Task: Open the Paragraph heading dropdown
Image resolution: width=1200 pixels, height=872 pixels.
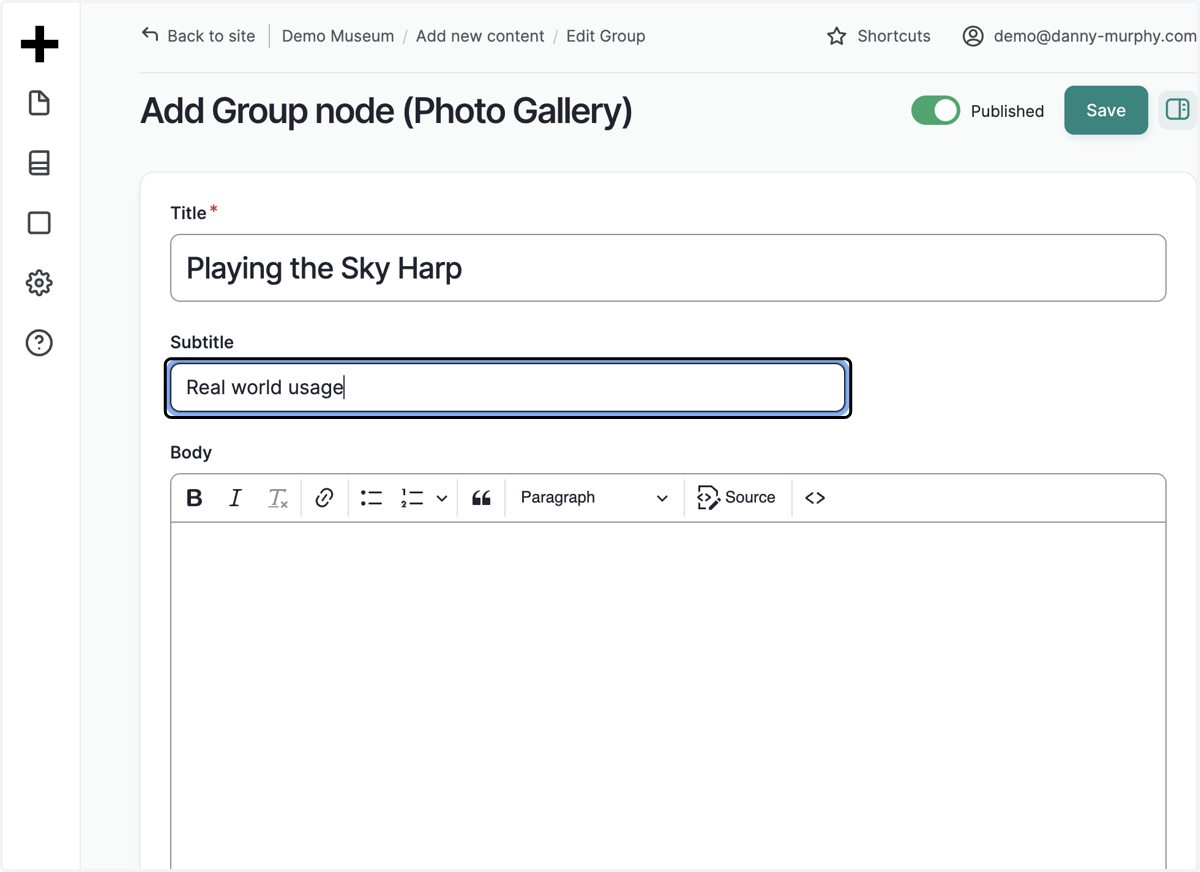Action: (594, 498)
